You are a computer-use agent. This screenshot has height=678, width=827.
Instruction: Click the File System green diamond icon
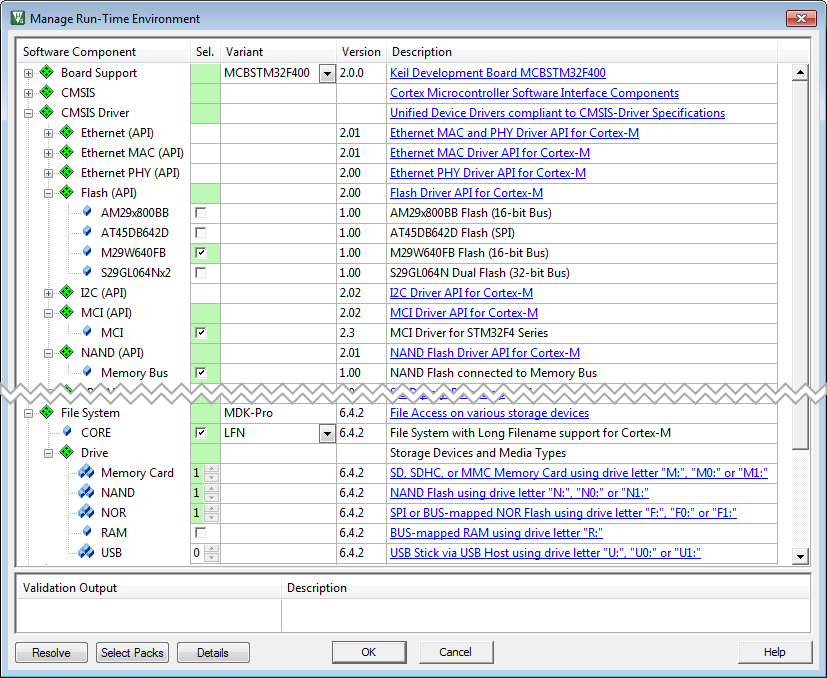click(46, 413)
